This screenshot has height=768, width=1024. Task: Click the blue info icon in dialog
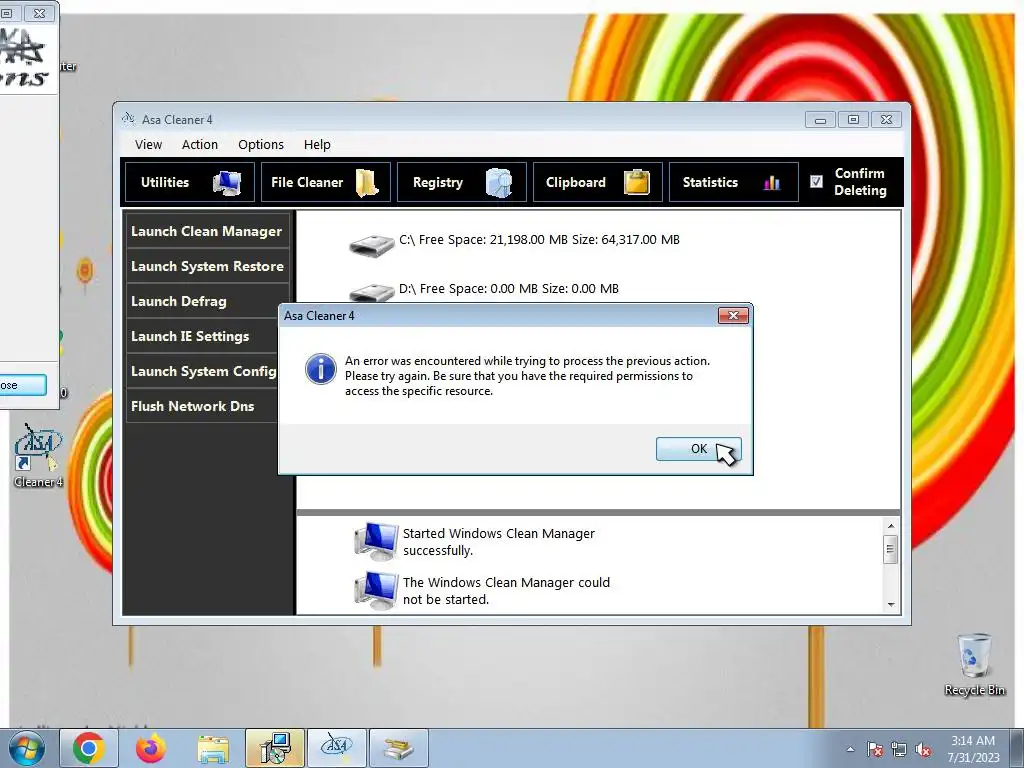[x=321, y=369]
